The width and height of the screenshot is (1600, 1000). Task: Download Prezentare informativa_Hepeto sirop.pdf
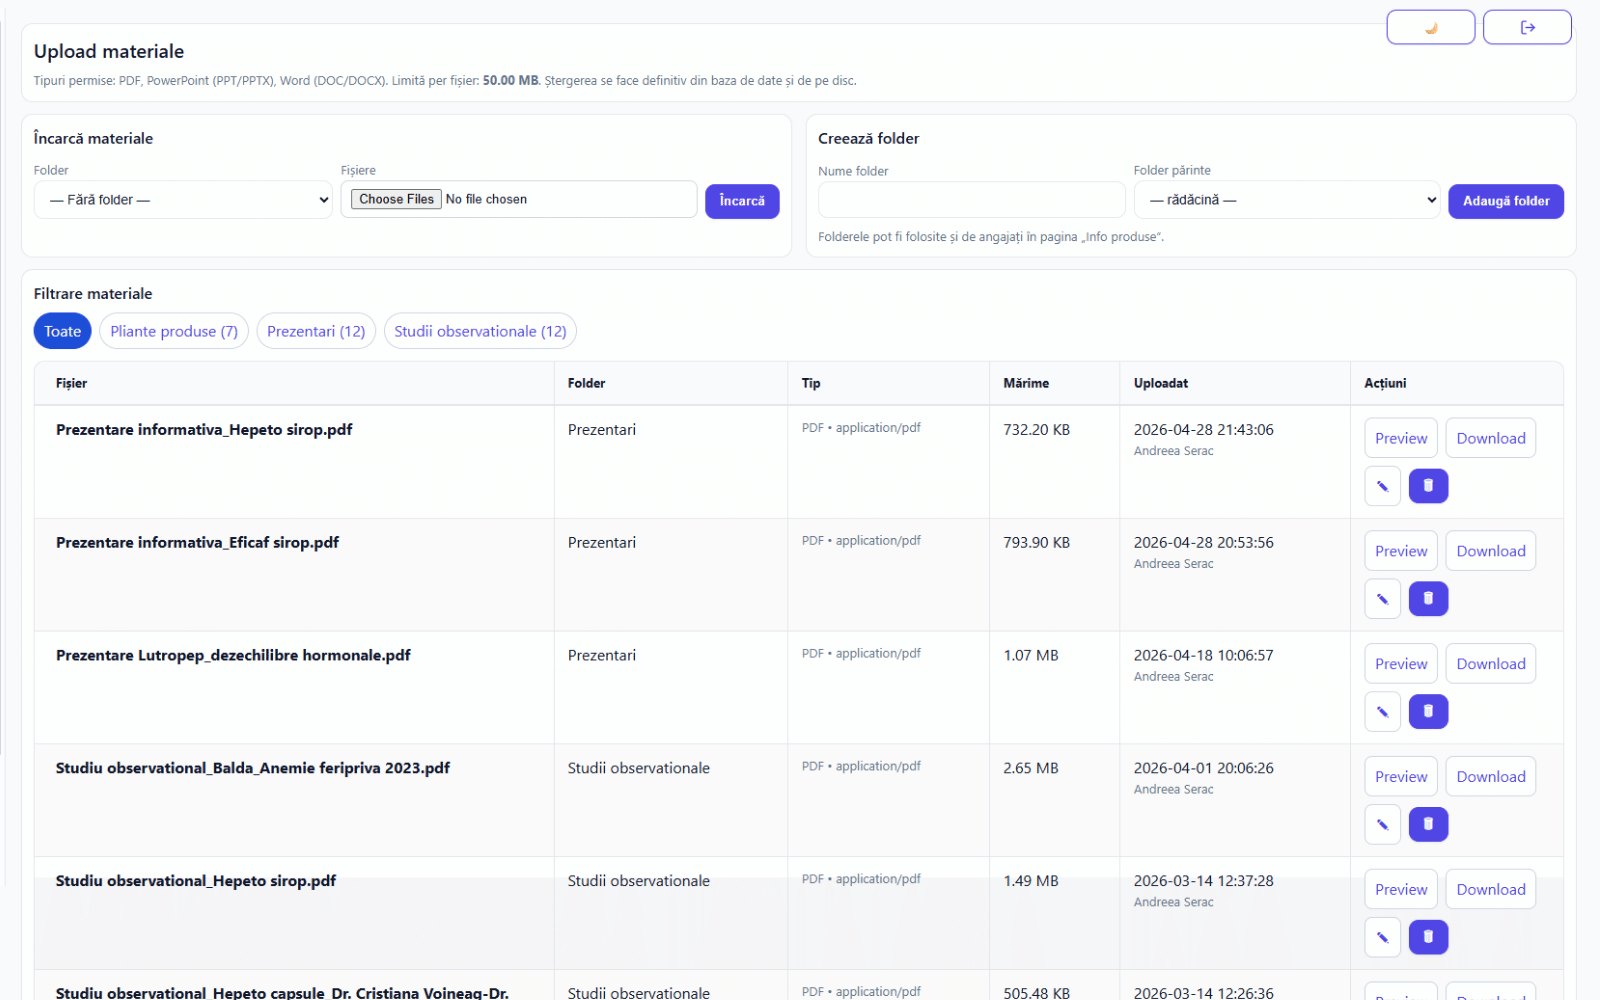tap(1491, 438)
